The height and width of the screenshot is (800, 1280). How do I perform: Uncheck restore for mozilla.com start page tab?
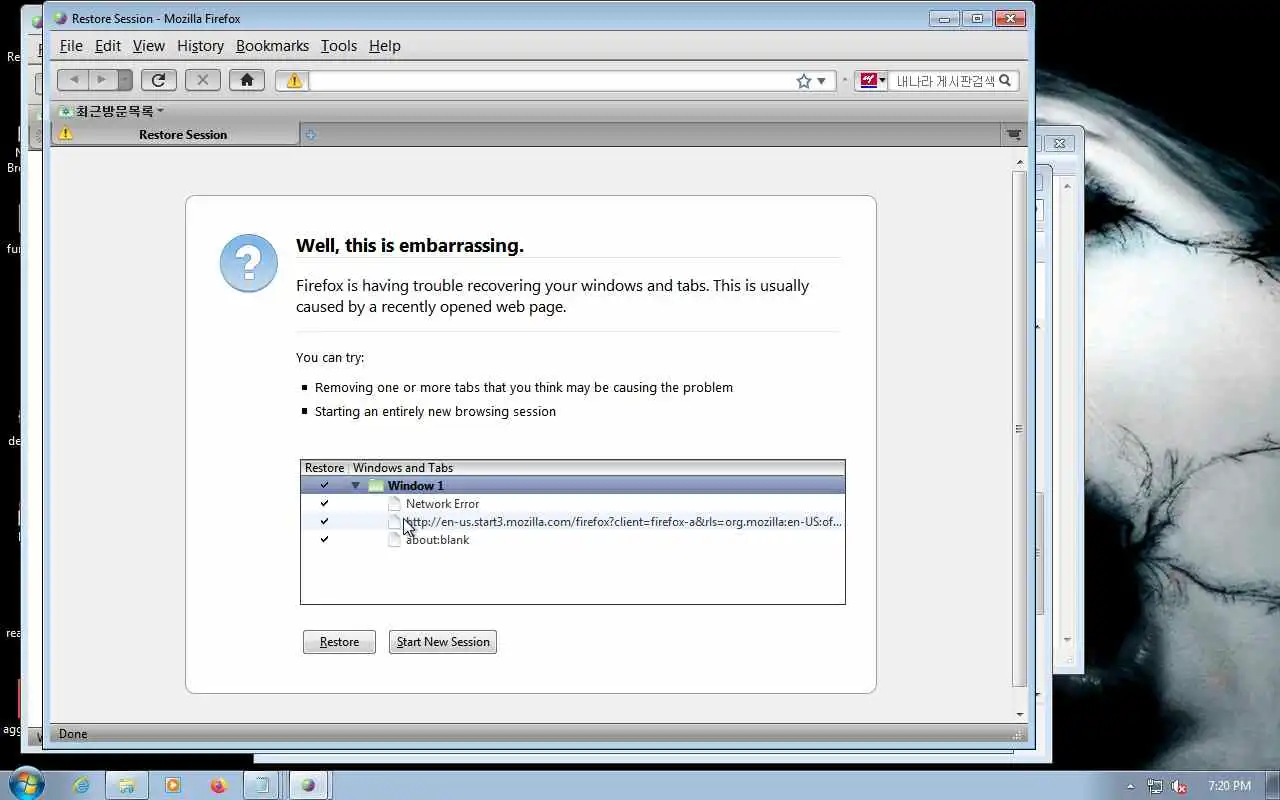[324, 521]
